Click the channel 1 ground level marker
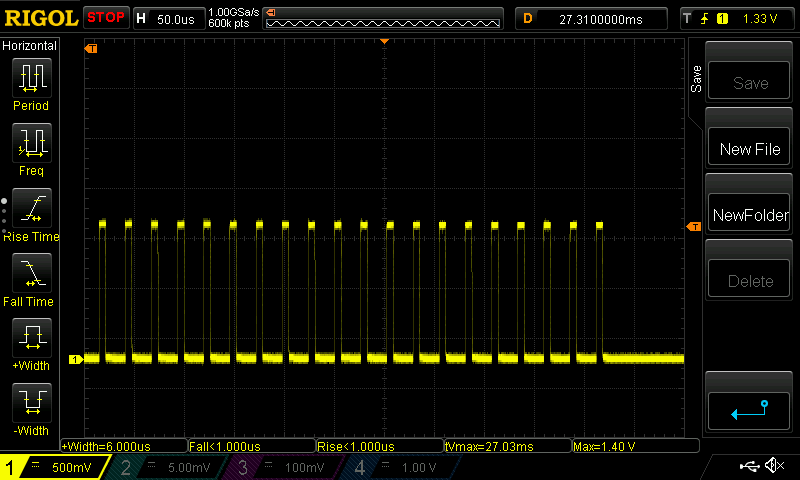800x480 pixels. (x=76, y=360)
